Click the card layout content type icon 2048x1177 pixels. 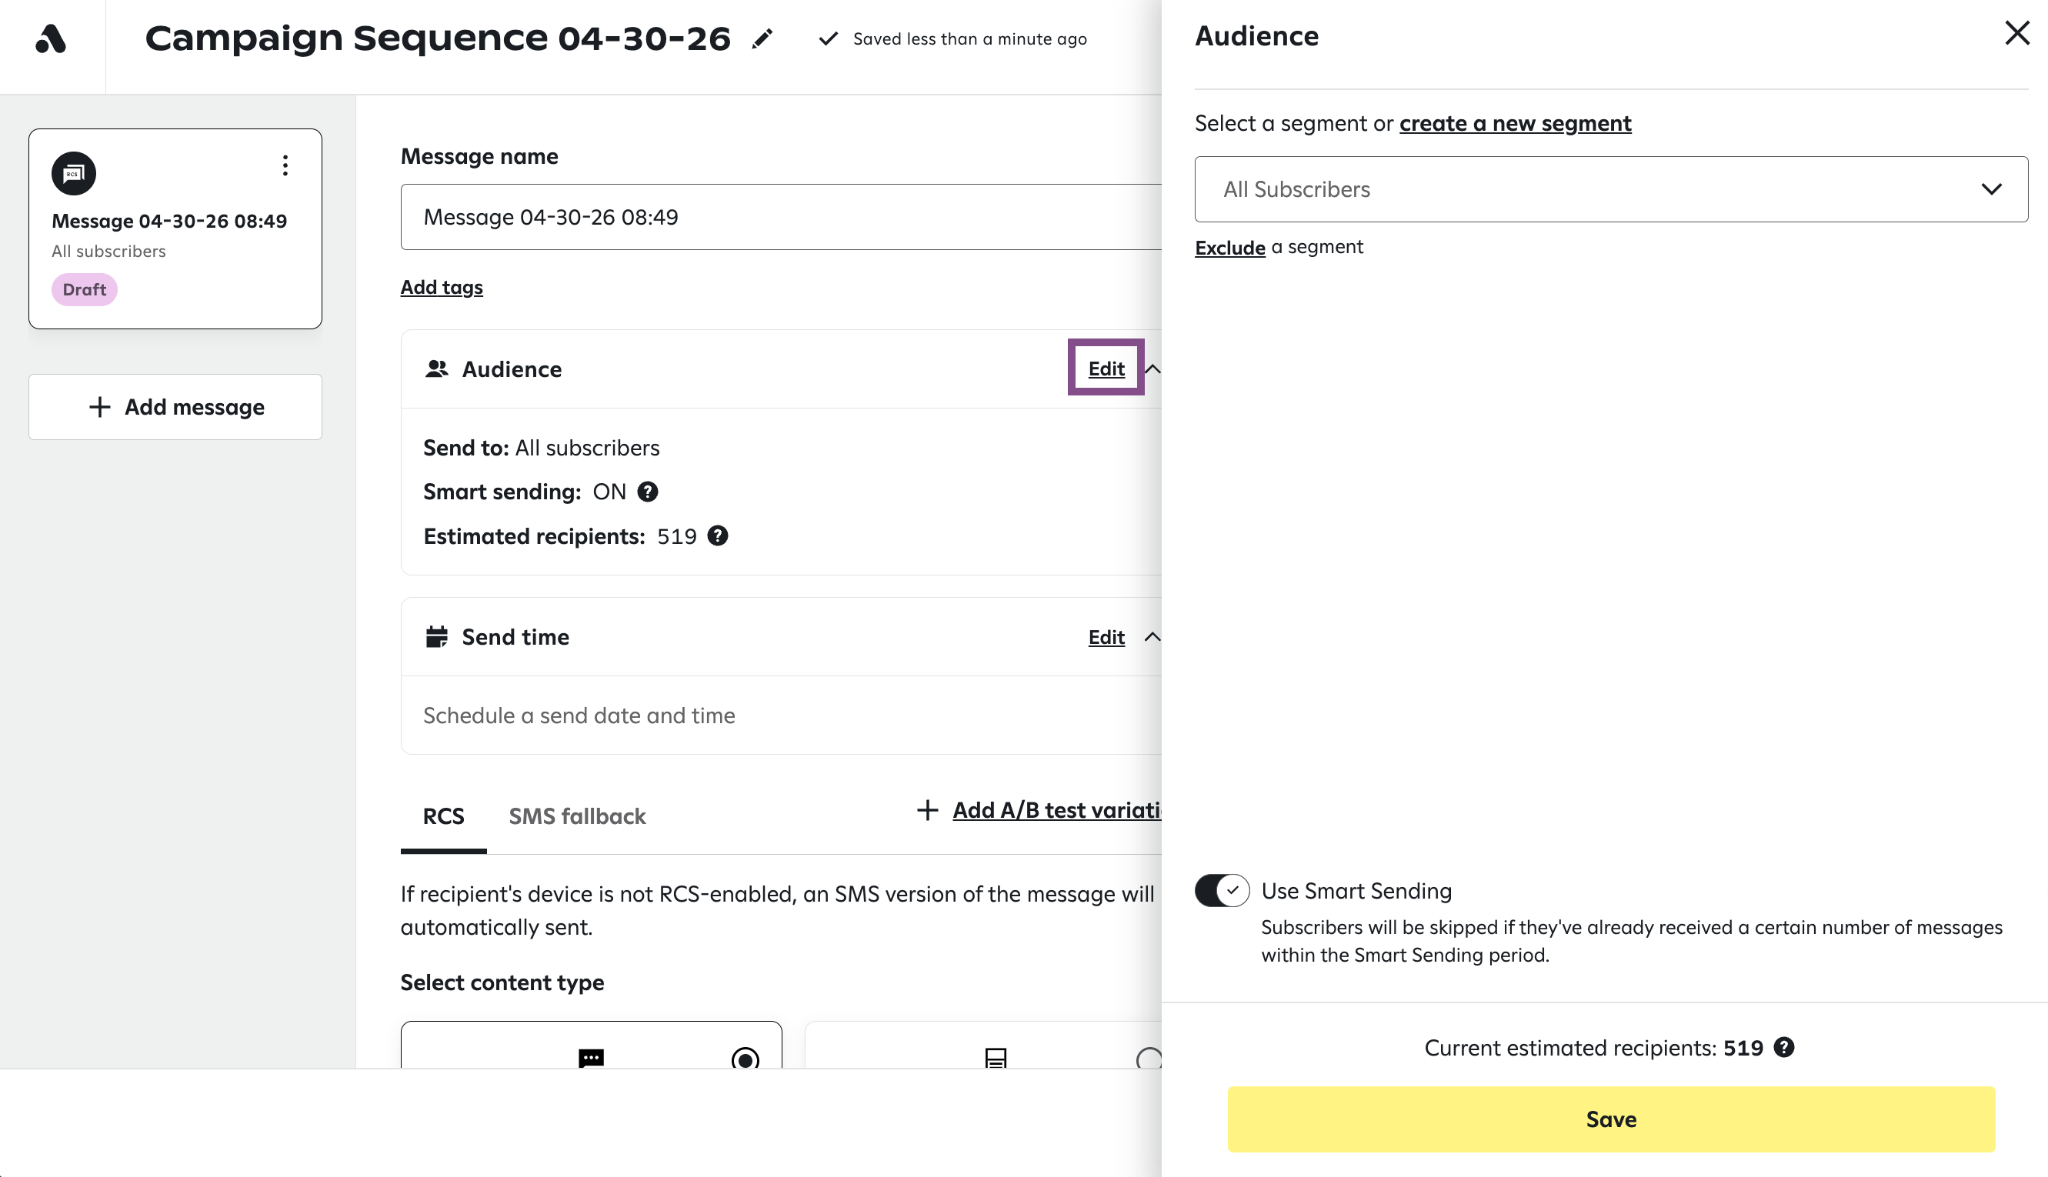pyautogui.click(x=996, y=1058)
